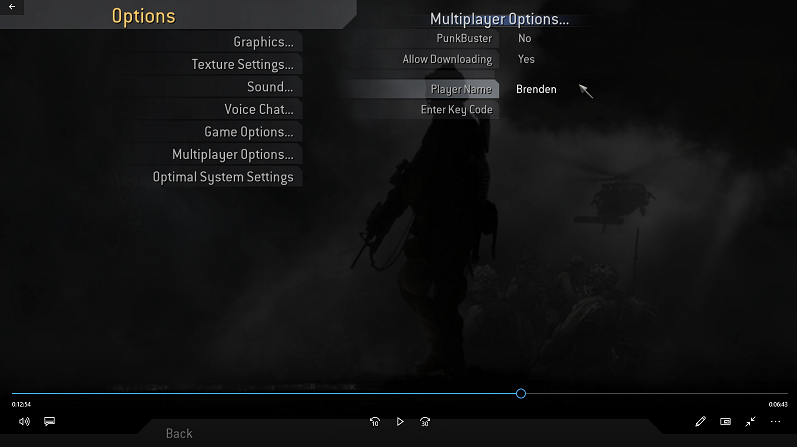Open the pencil edit tool
This screenshot has width=797, height=447.
tap(700, 421)
